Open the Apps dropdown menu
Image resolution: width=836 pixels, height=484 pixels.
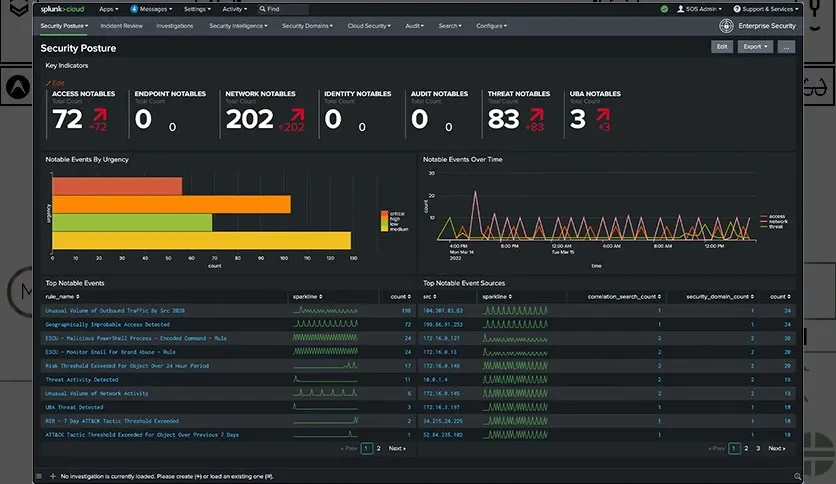(109, 9)
